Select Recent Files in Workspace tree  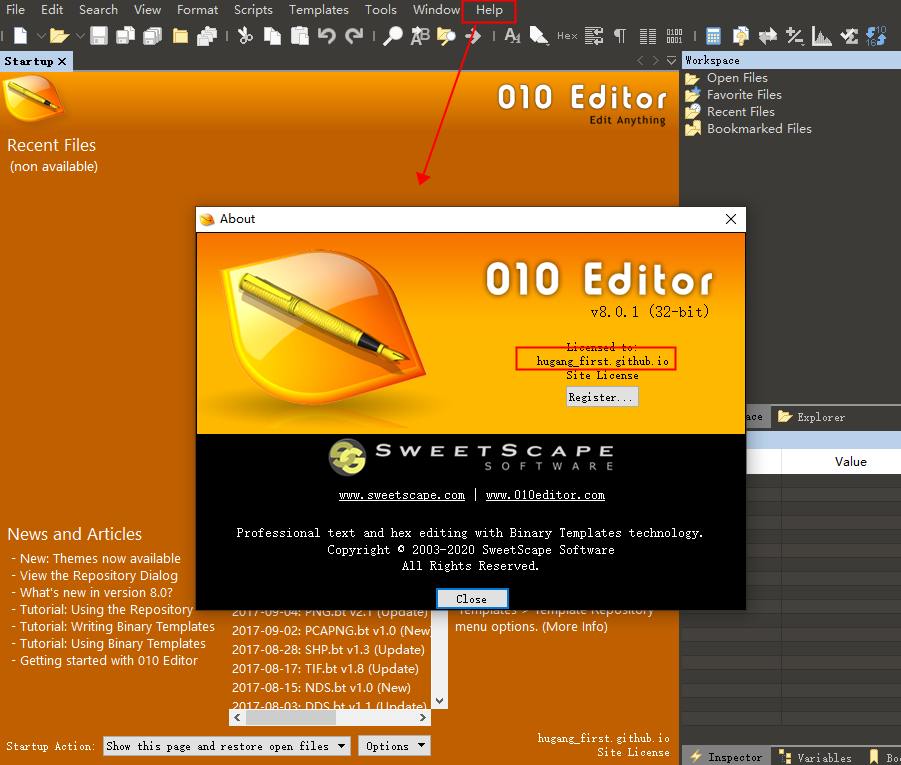pyautogui.click(x=741, y=112)
